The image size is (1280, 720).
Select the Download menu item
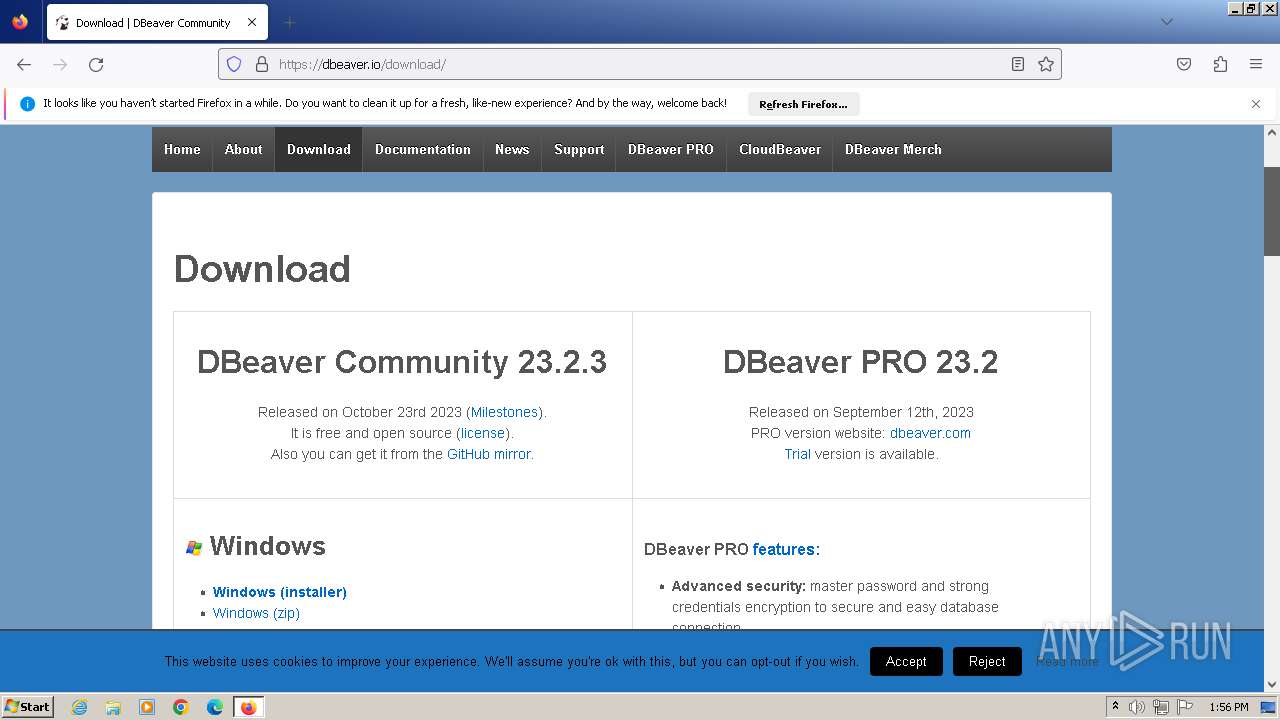coord(319,149)
